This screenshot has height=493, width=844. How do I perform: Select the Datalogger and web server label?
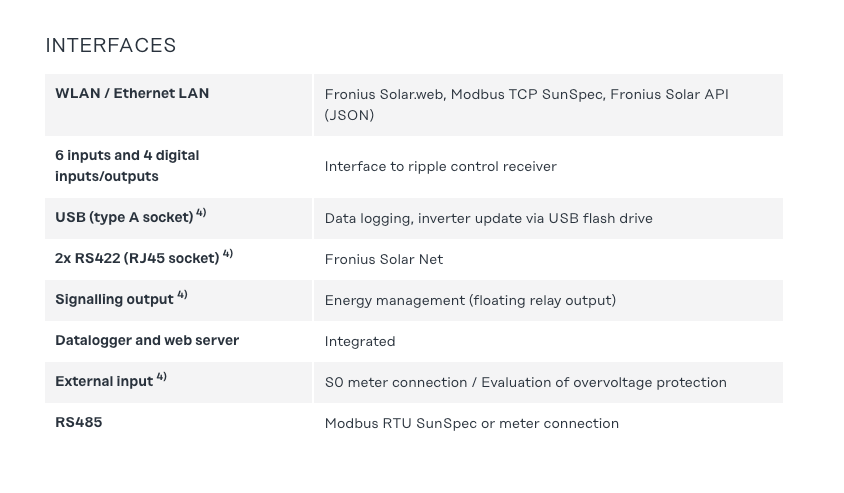pos(147,340)
